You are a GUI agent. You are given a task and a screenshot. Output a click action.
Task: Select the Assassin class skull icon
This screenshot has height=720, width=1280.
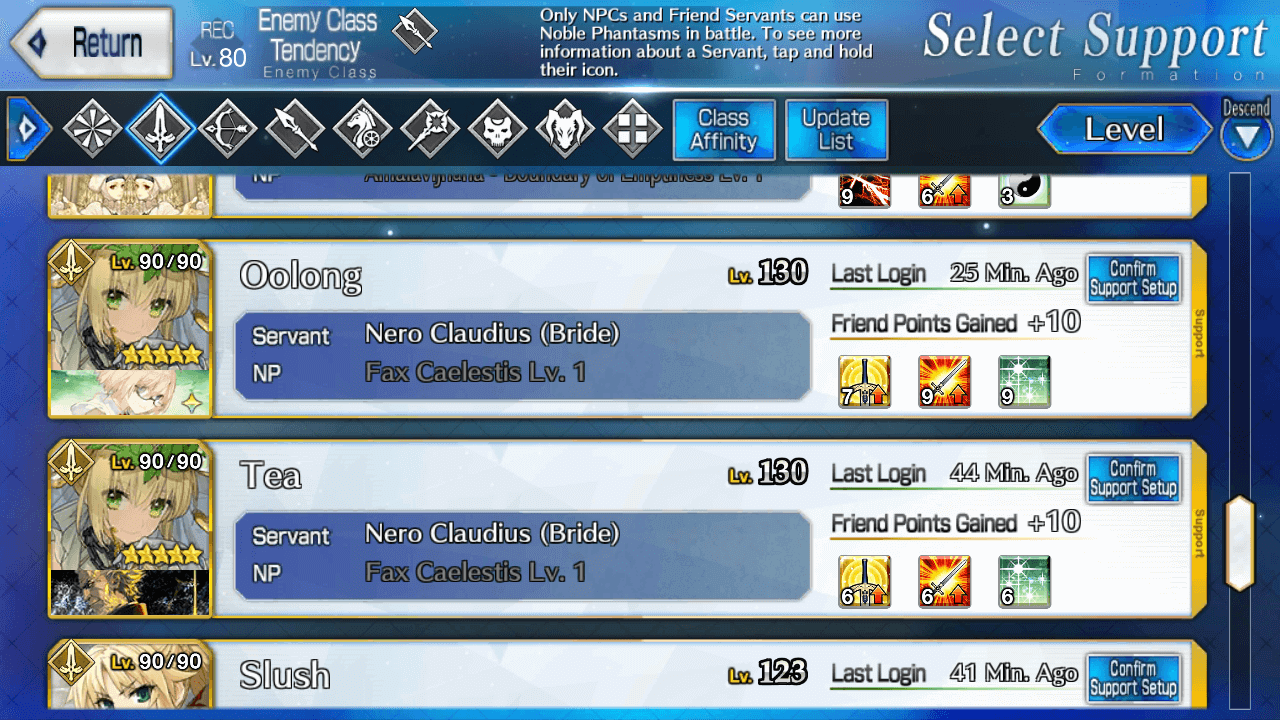[497, 129]
